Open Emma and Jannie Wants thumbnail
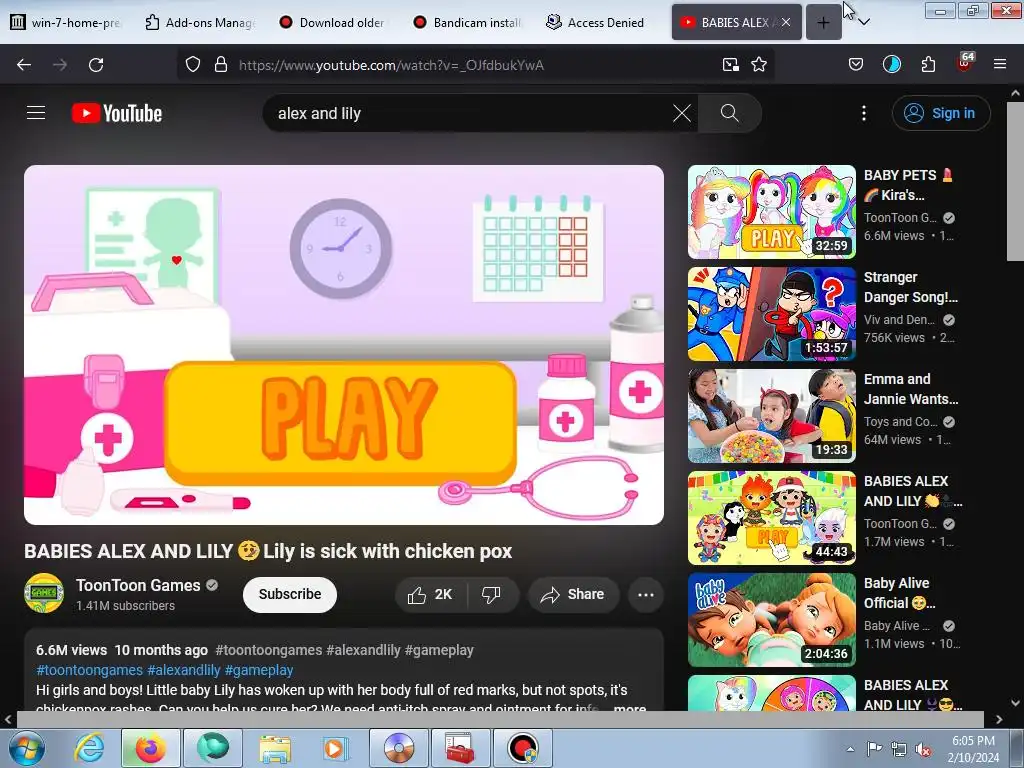The image size is (1024, 768). 771,415
